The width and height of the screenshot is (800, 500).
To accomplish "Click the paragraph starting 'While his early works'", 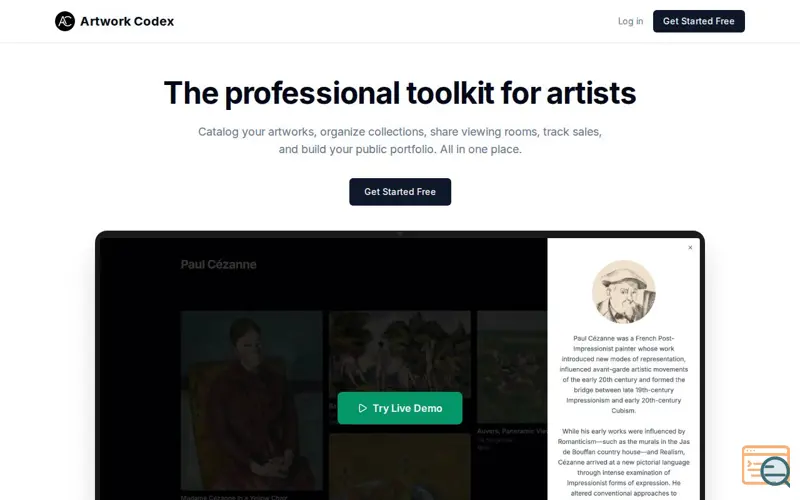I will (623, 462).
